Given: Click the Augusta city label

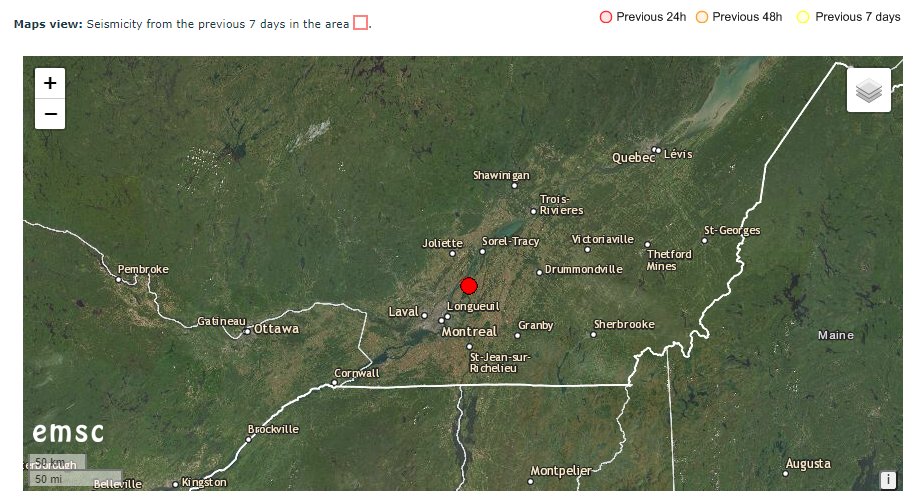Looking at the screenshot, I should click(x=808, y=464).
